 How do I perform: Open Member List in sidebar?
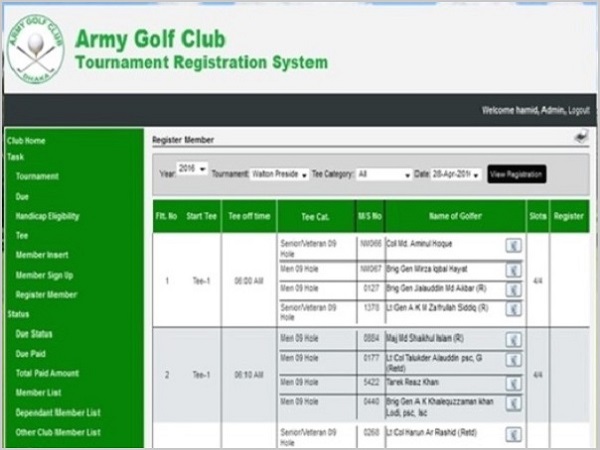click(38, 393)
